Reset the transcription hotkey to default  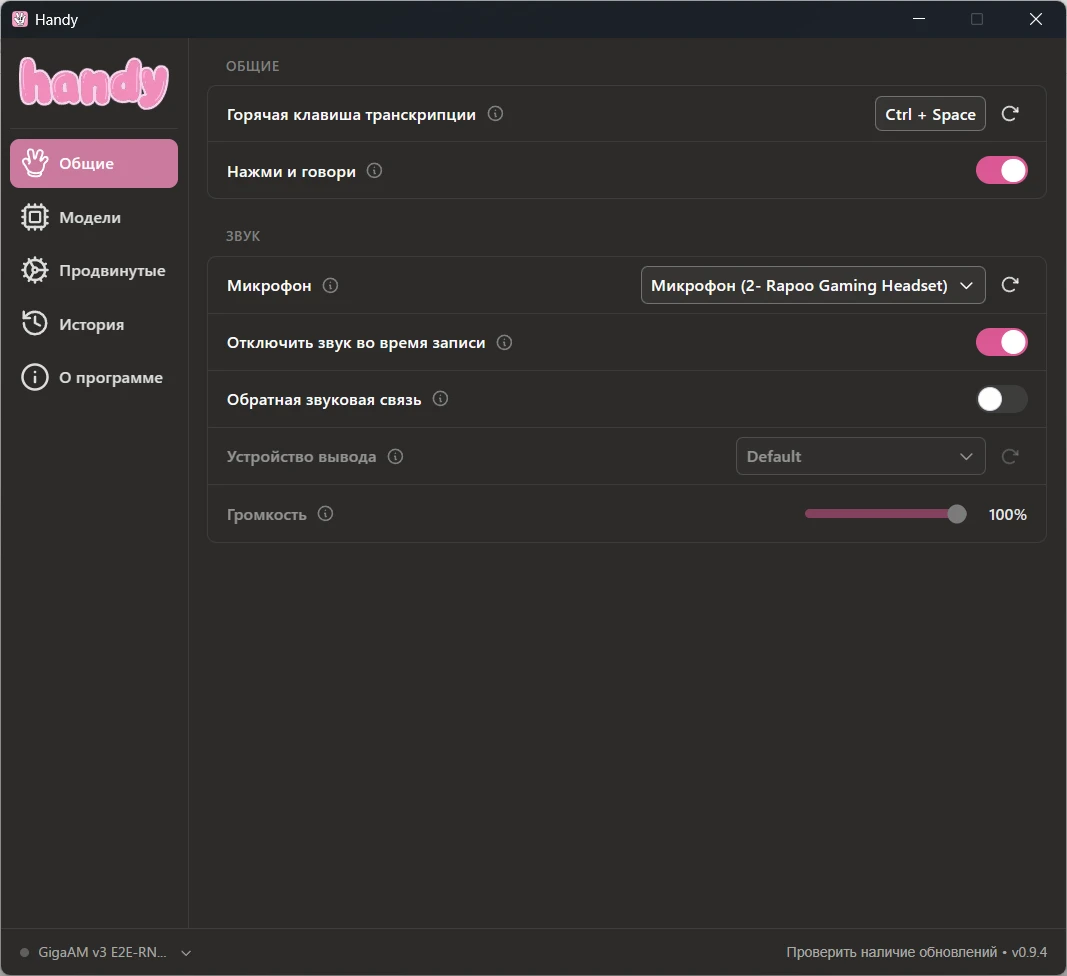coord(1010,114)
